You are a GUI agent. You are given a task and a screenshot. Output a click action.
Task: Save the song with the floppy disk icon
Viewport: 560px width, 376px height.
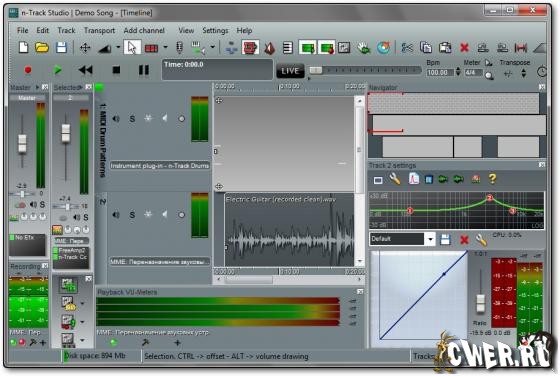61,47
